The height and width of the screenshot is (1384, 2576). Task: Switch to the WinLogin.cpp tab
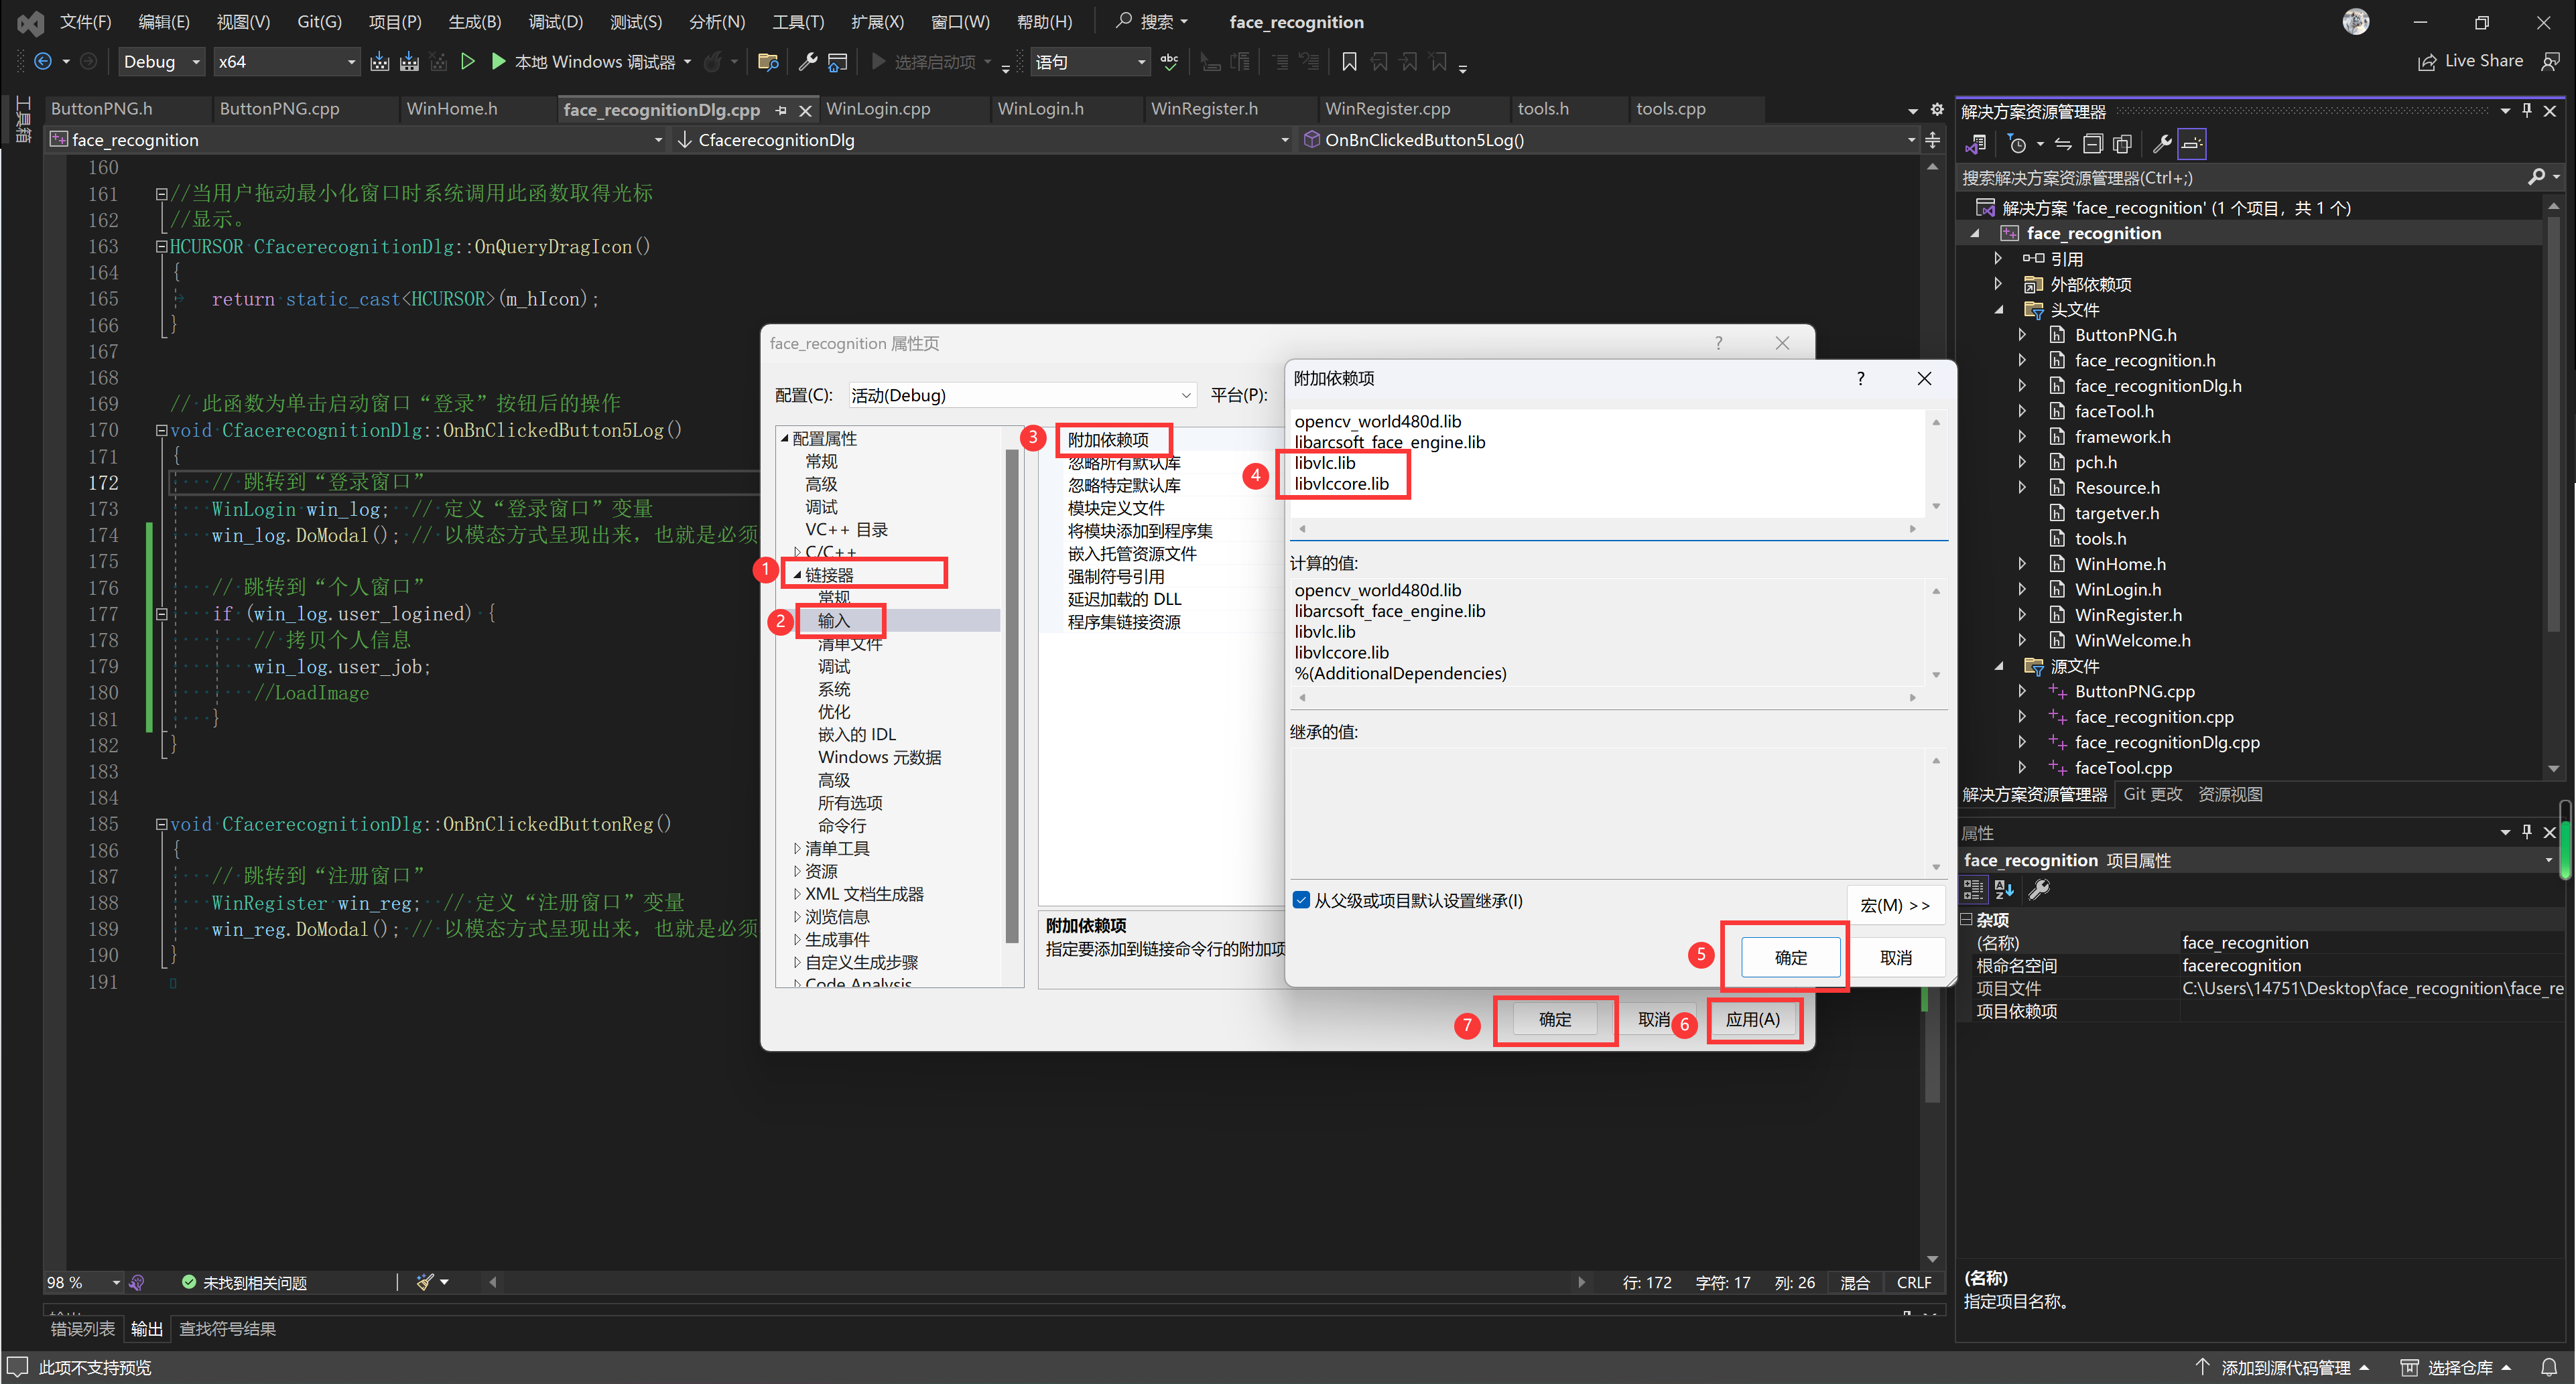pos(878,109)
